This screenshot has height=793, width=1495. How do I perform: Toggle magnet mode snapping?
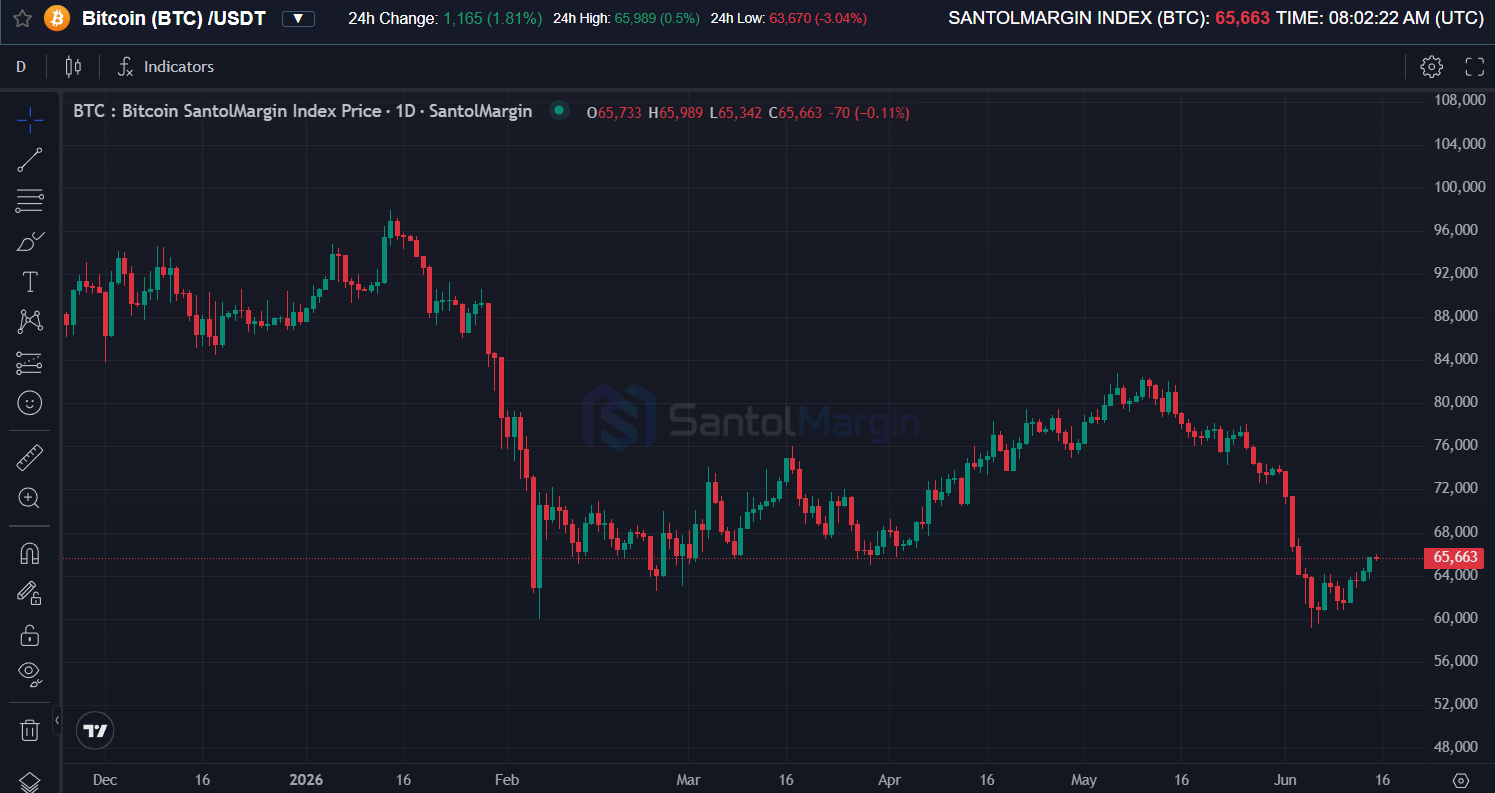pos(30,553)
